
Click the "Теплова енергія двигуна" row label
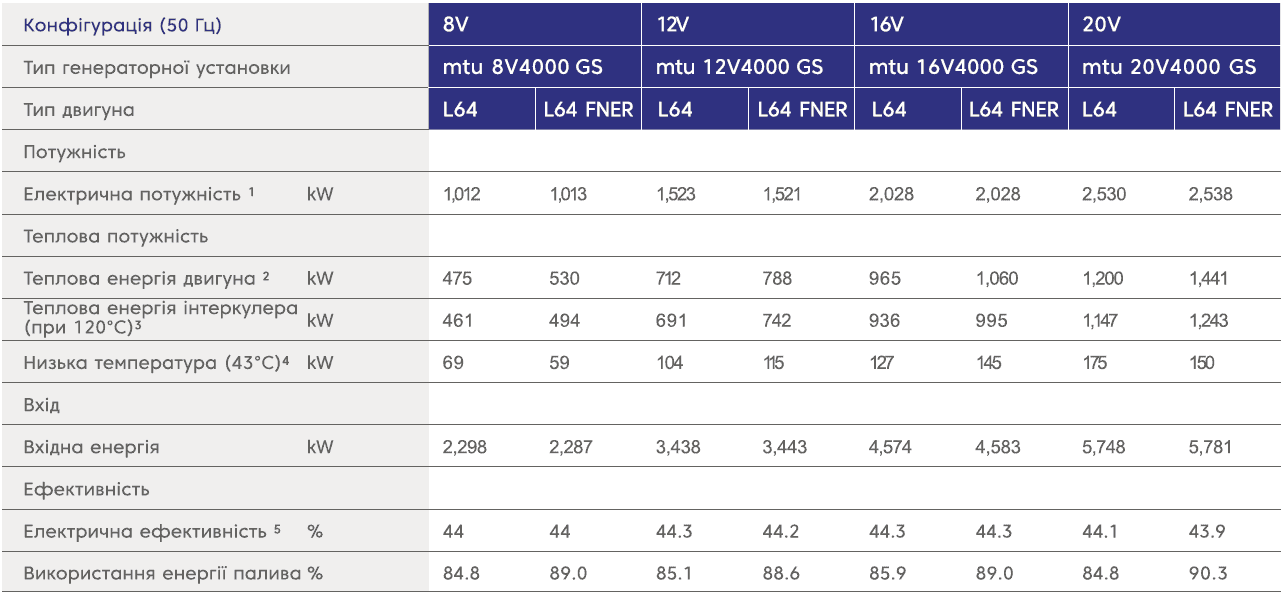(141, 279)
